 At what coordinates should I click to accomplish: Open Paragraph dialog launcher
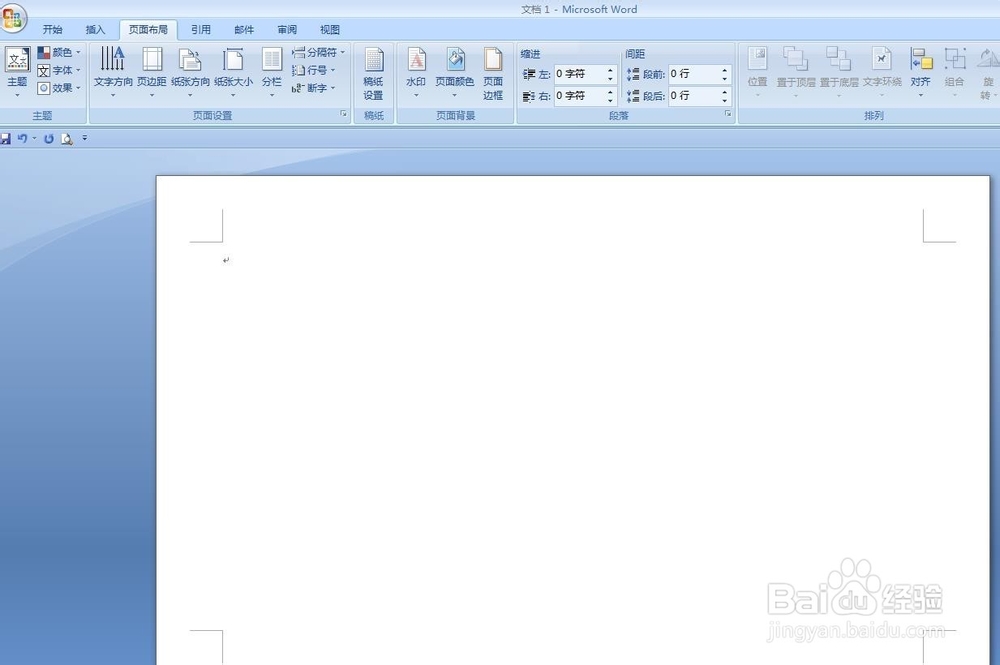point(728,114)
